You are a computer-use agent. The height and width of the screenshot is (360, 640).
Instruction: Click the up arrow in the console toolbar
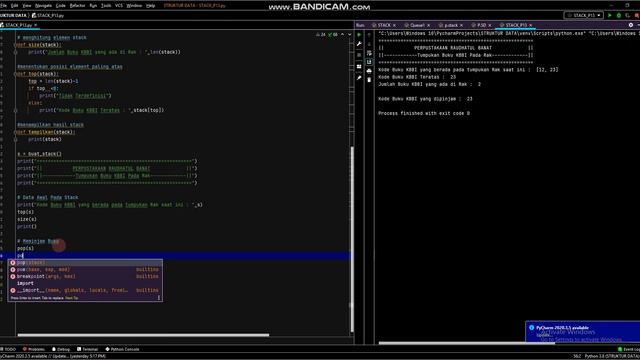pyautogui.click(x=369, y=35)
